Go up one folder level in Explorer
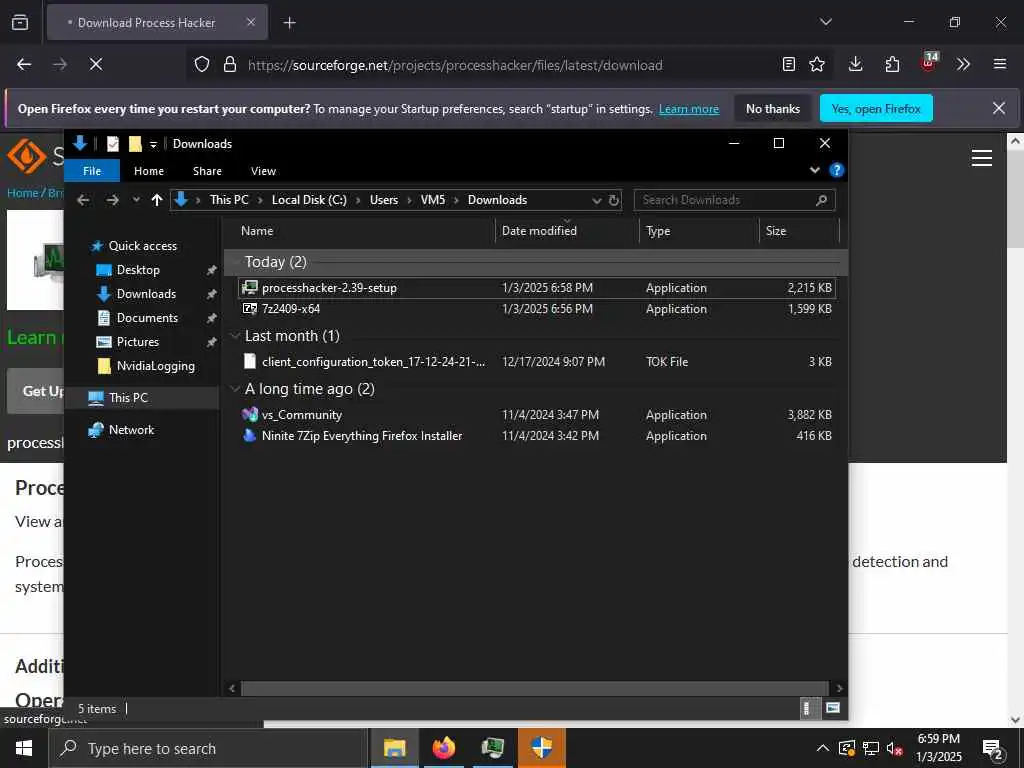Image resolution: width=1024 pixels, height=768 pixels. [x=157, y=200]
